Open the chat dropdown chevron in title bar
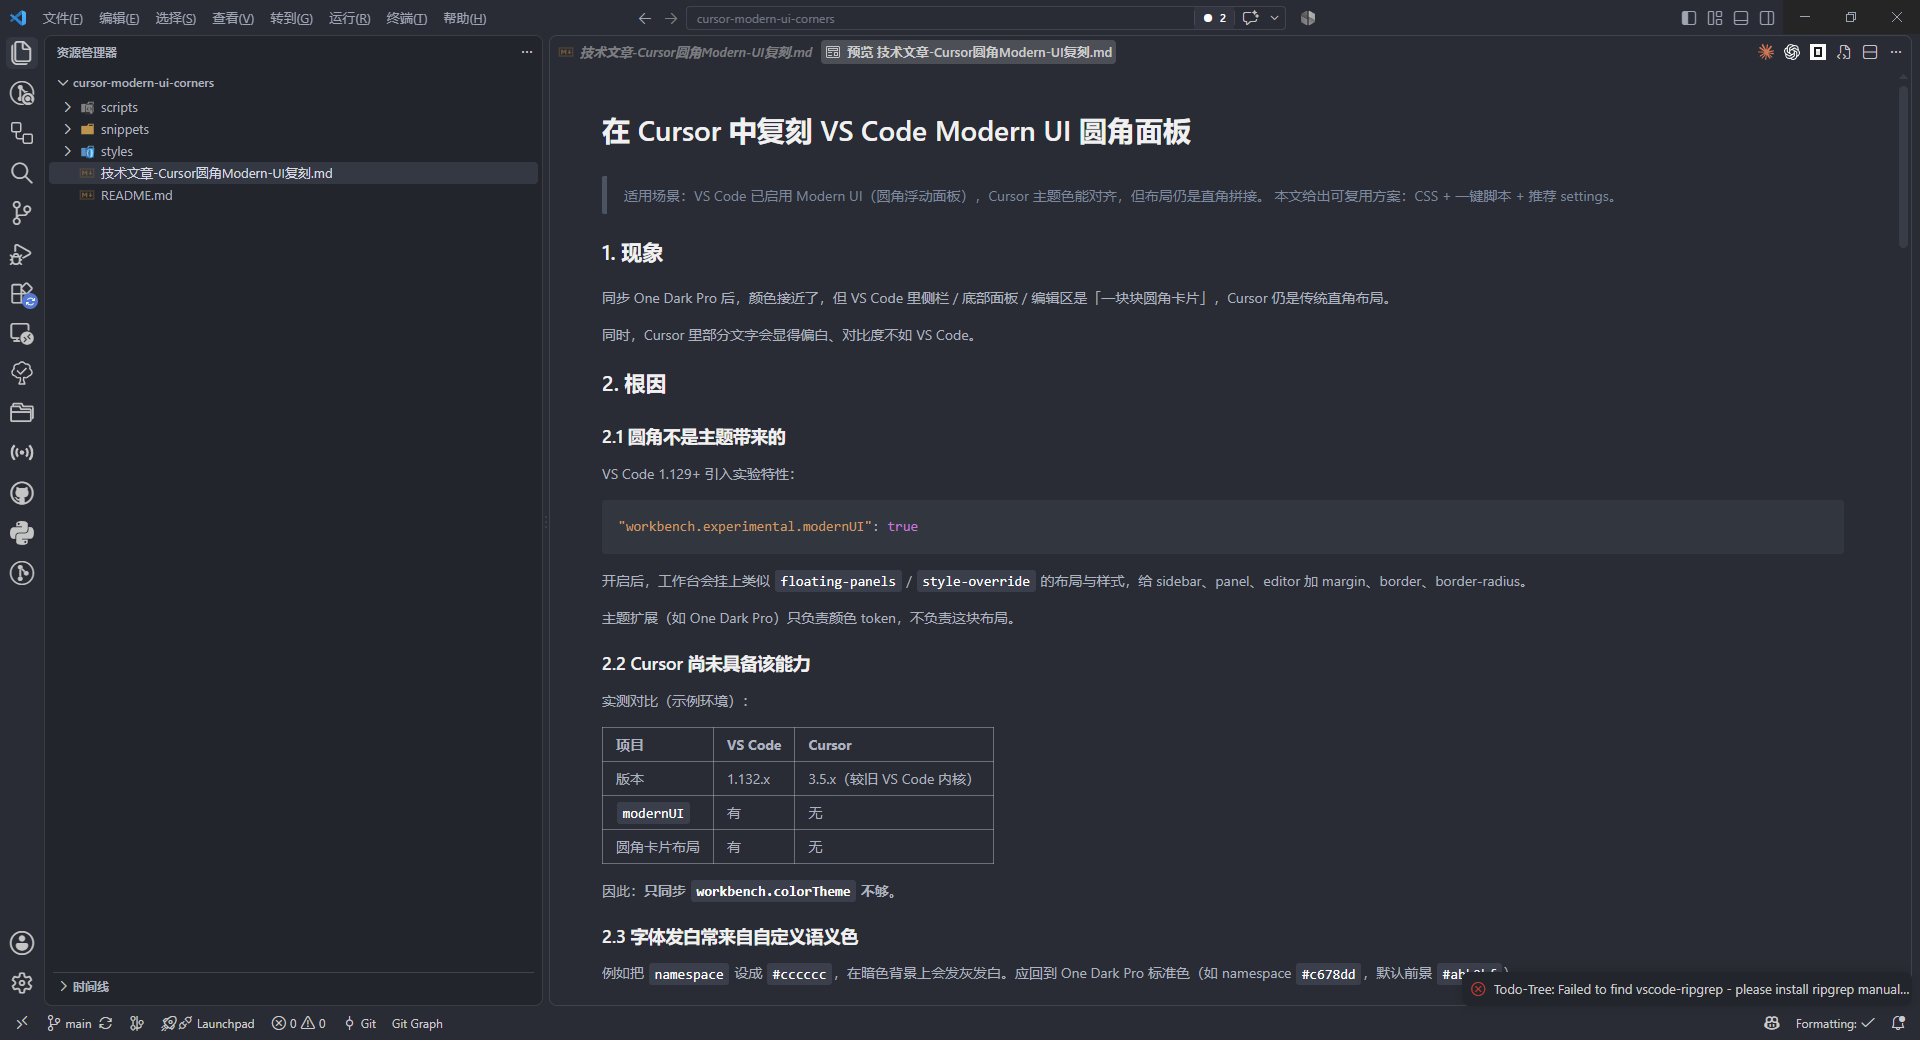Image resolution: width=1920 pixels, height=1040 pixels. pyautogui.click(x=1274, y=18)
